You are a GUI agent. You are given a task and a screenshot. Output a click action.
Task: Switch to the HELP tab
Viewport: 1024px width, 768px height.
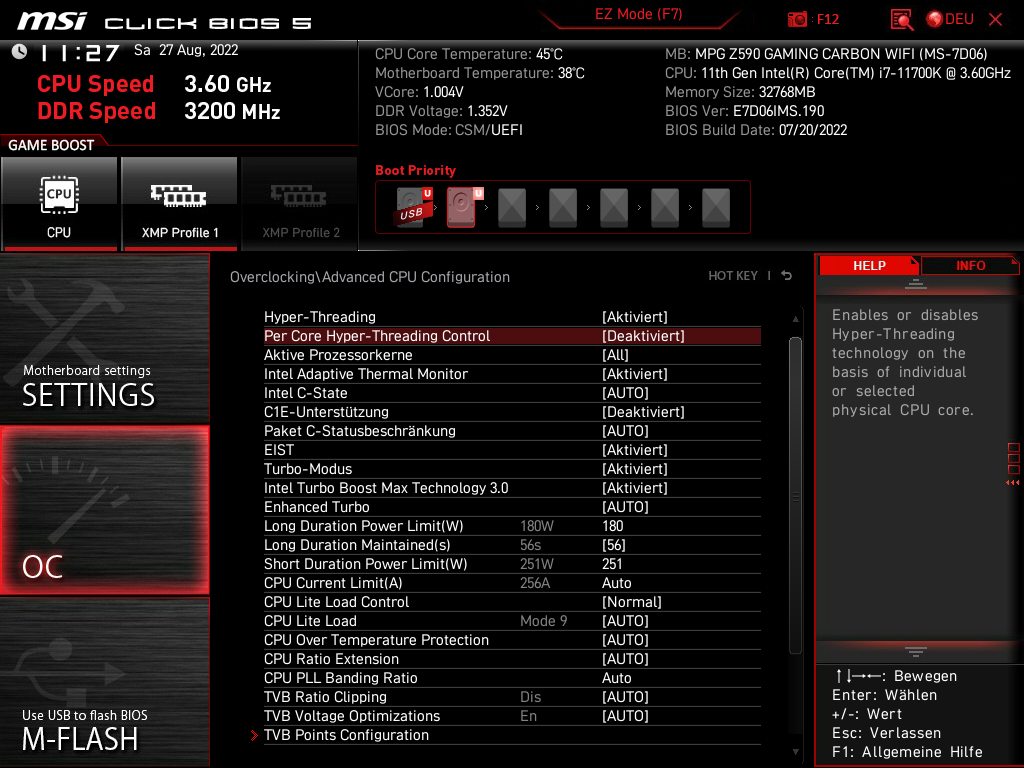[869, 266]
